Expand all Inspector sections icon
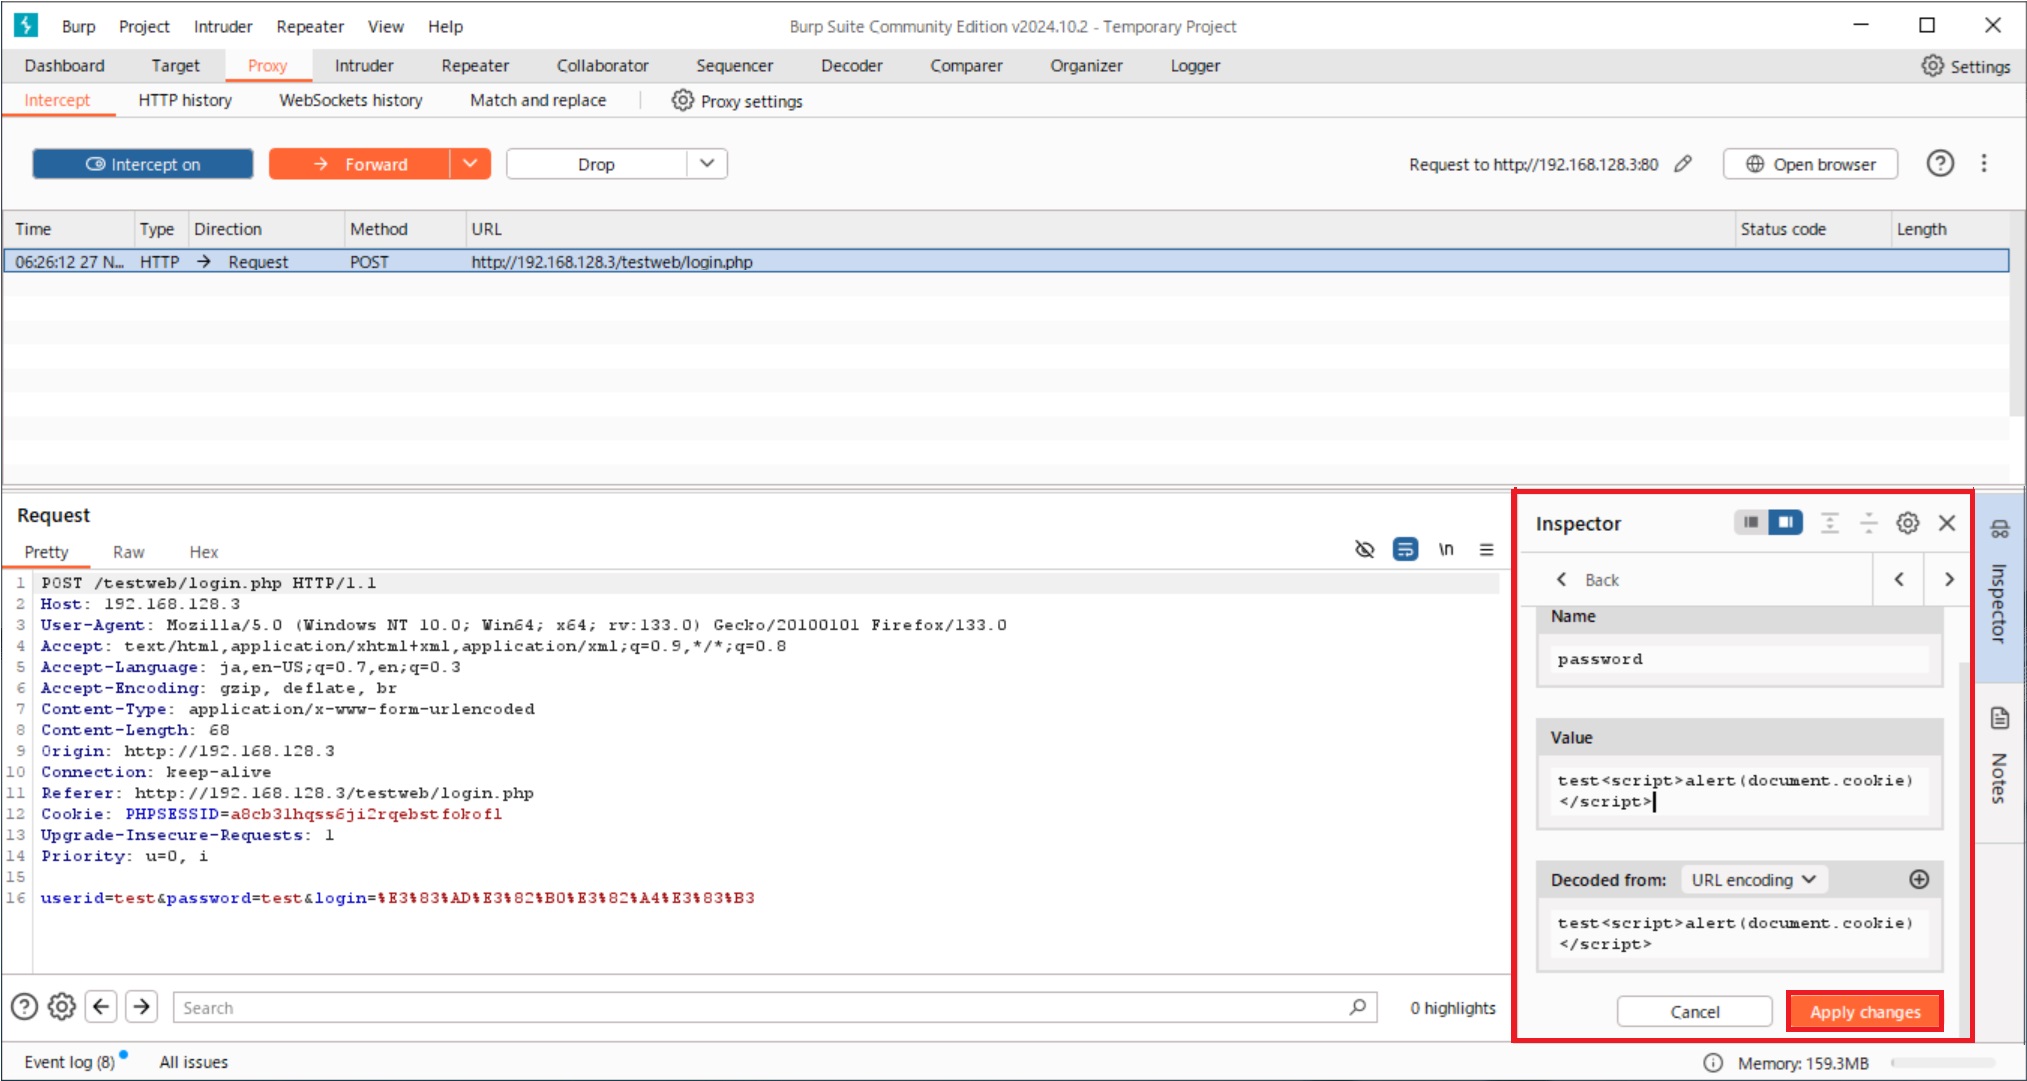Image resolution: width=2027 pixels, height=1081 pixels. (x=1829, y=522)
